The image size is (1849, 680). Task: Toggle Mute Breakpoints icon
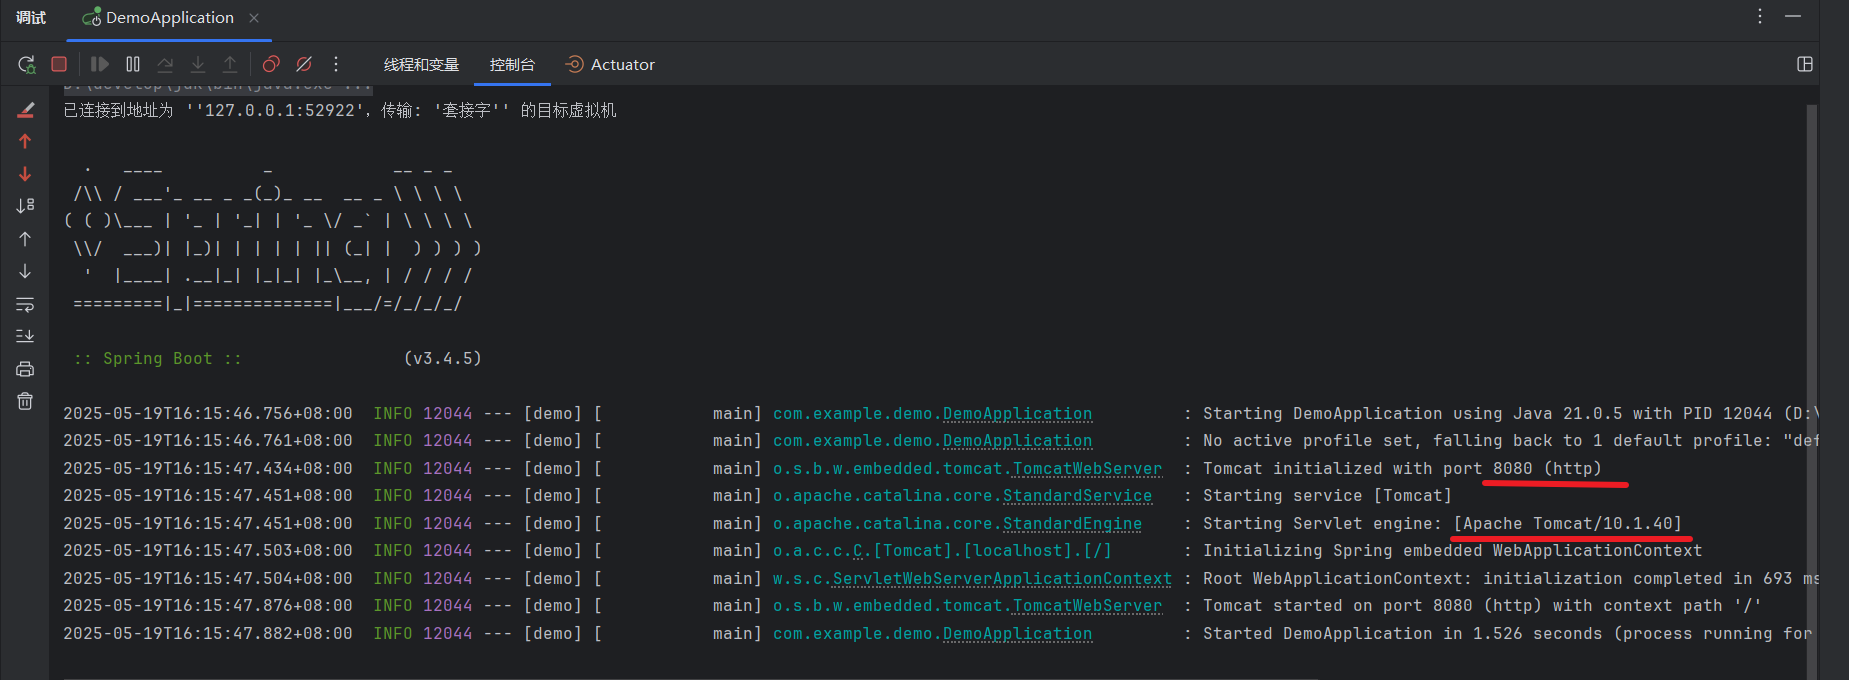point(304,64)
